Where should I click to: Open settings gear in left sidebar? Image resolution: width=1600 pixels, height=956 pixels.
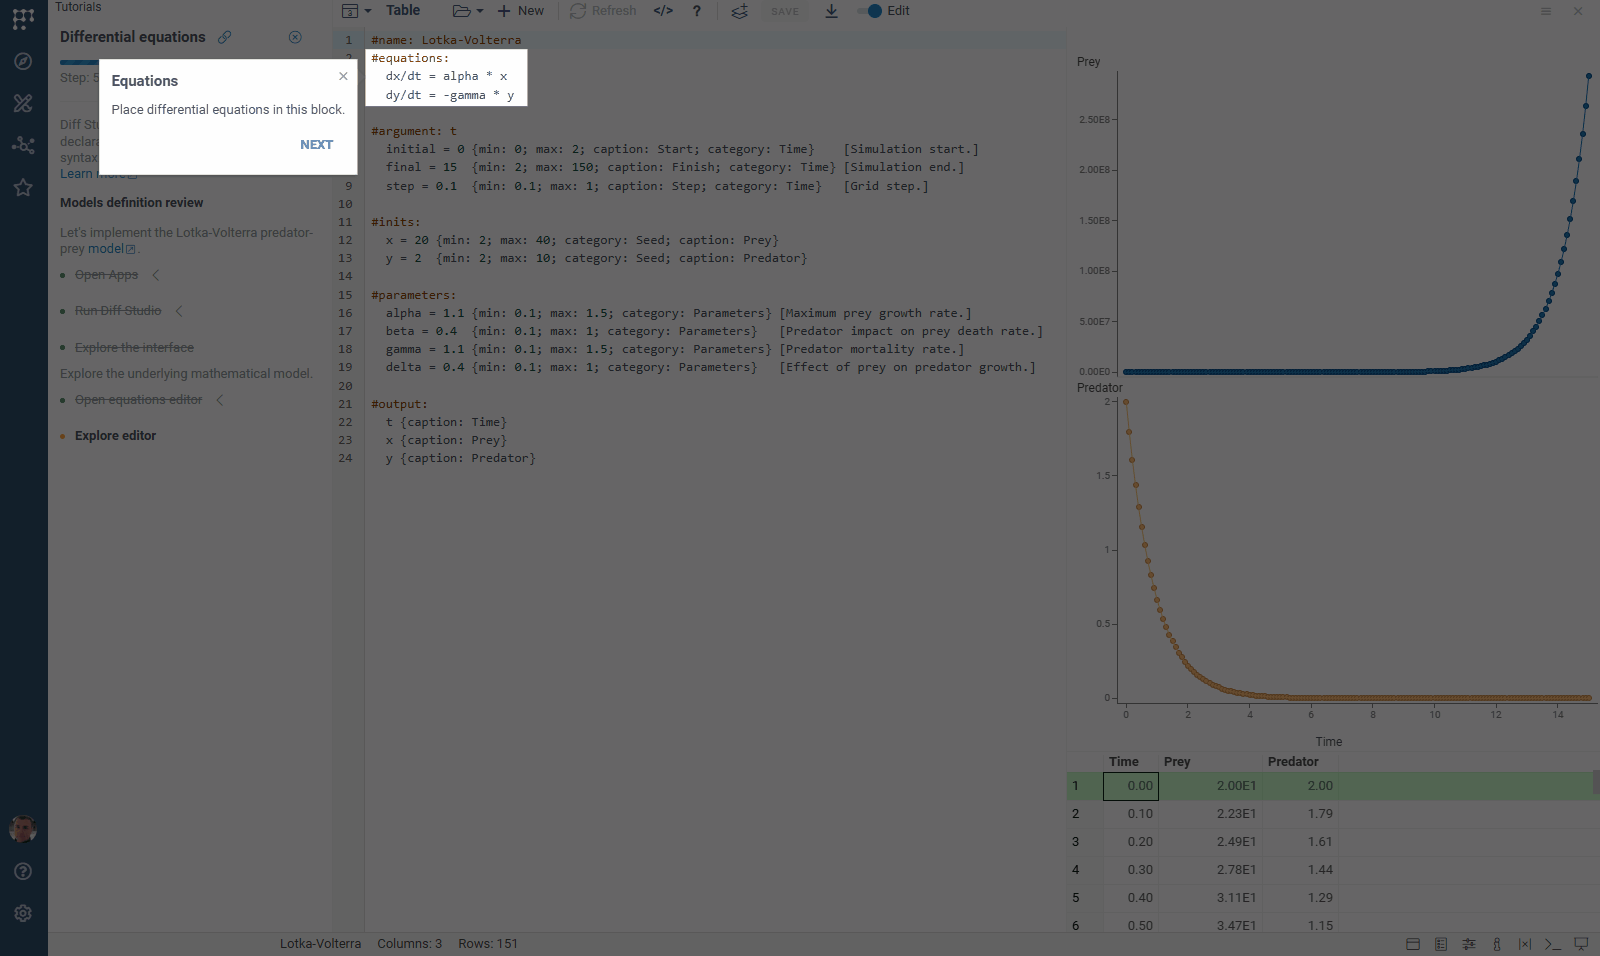click(x=23, y=913)
